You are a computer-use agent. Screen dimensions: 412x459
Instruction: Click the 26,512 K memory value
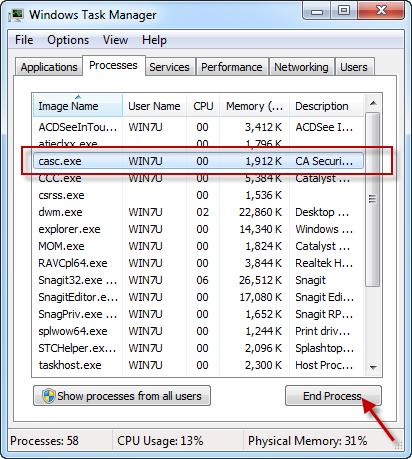(260, 280)
